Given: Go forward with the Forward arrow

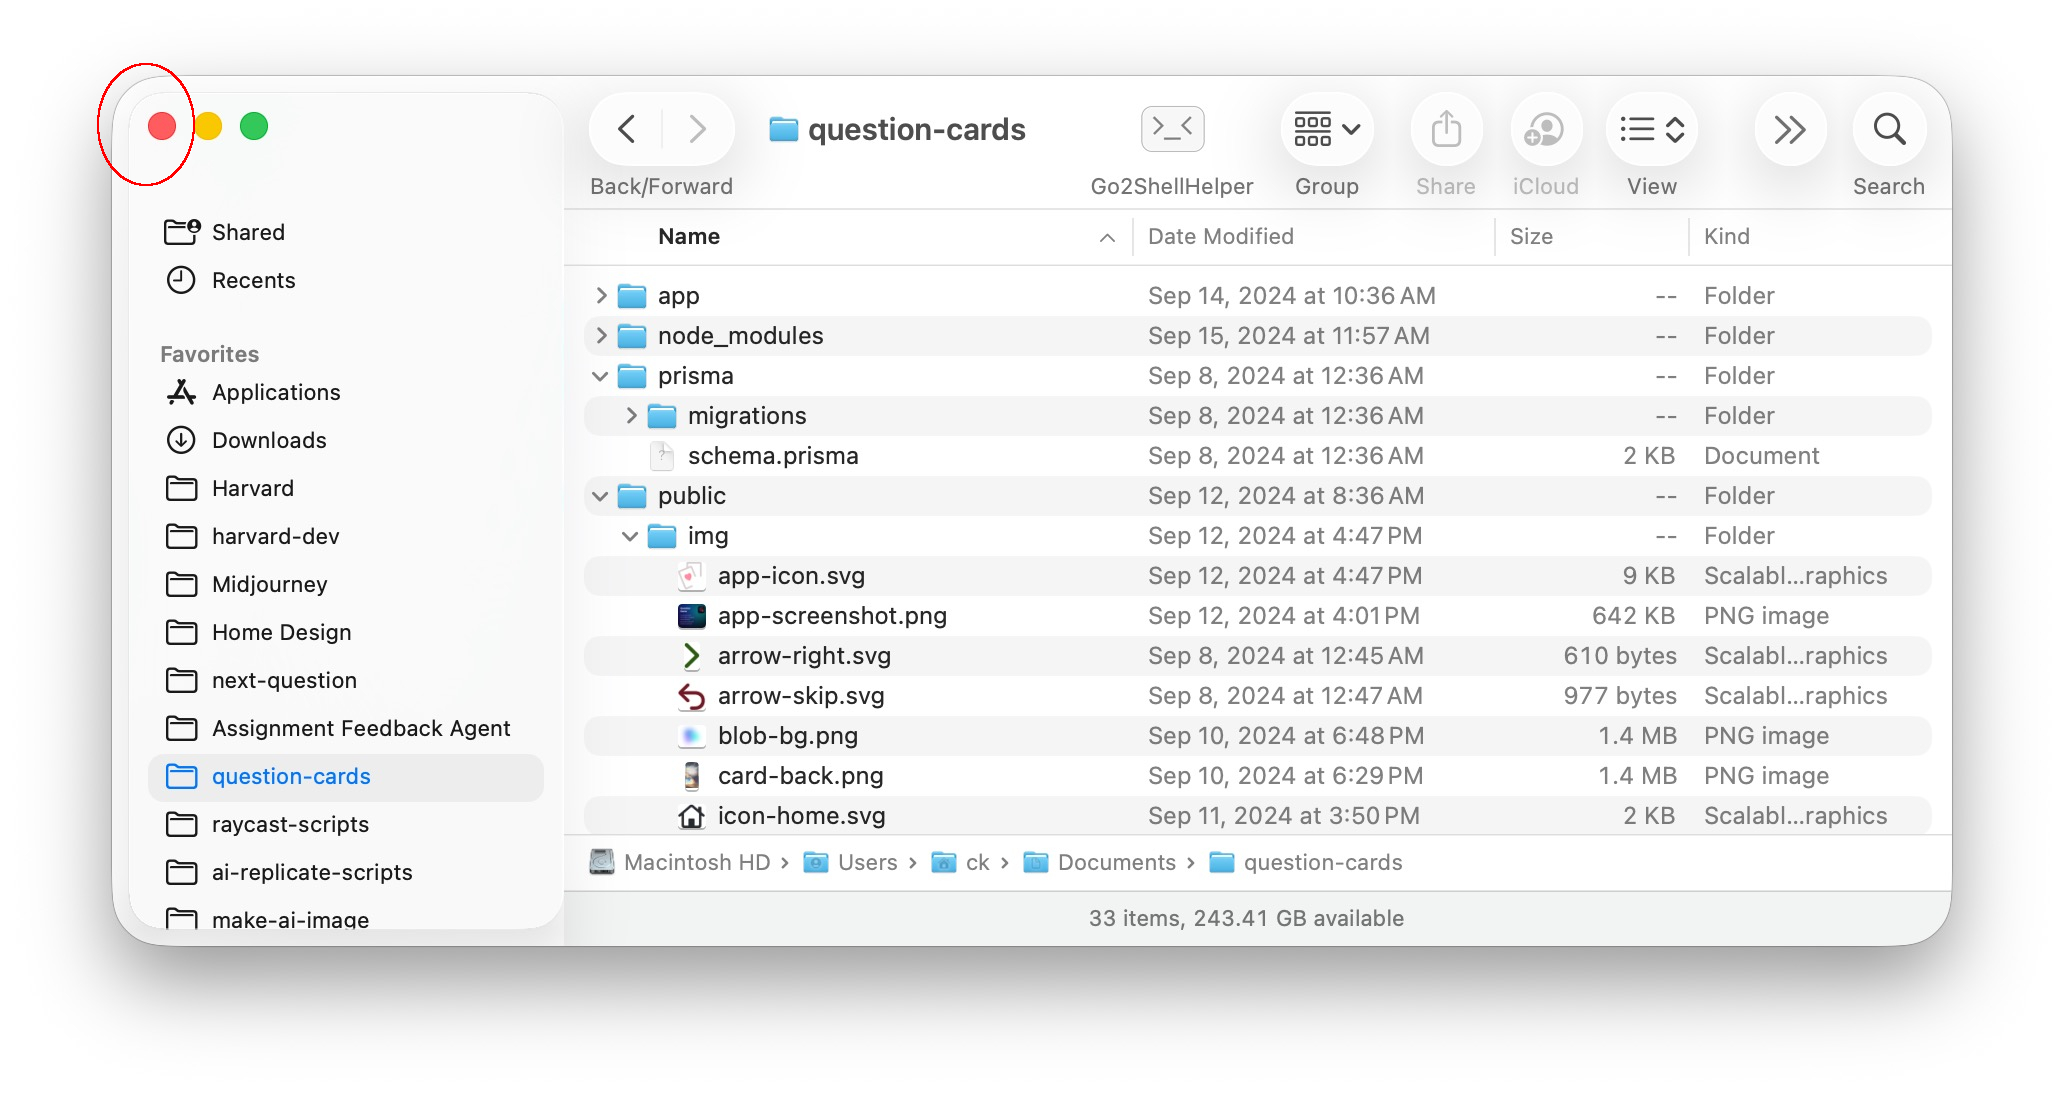Looking at the screenshot, I should 697,129.
